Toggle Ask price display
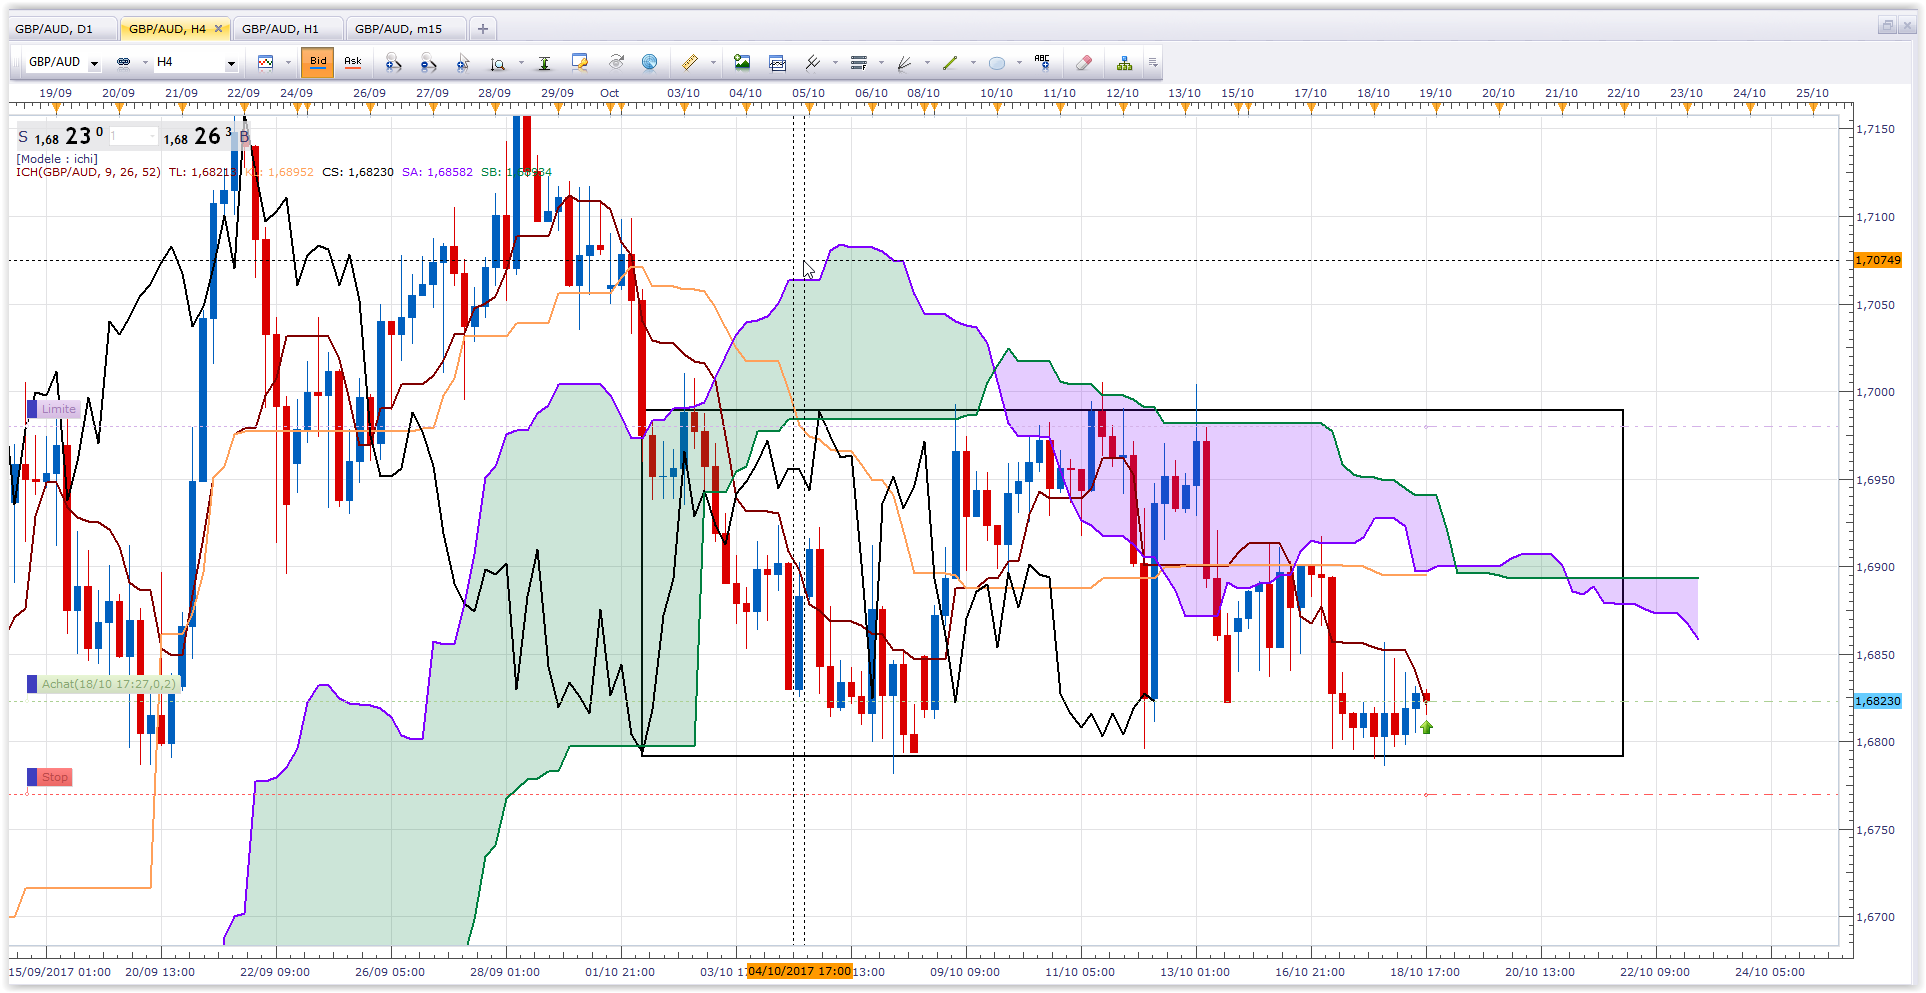Image resolution: width=1926 pixels, height=993 pixels. [x=353, y=62]
